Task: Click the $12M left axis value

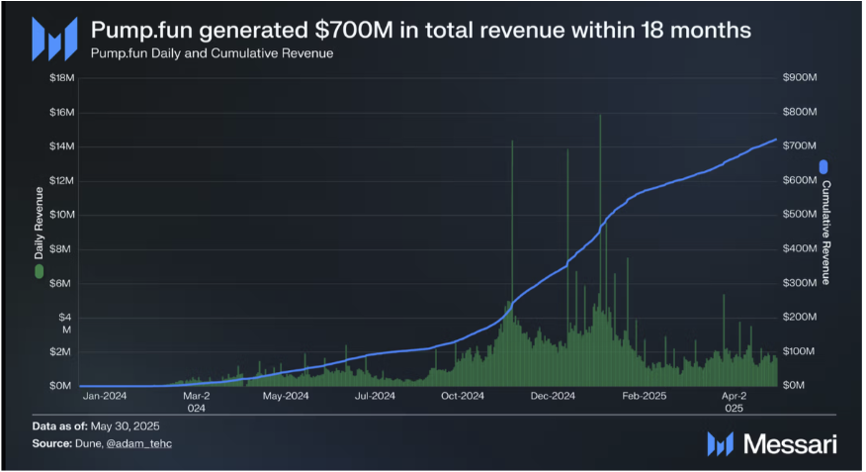Action: (x=61, y=181)
